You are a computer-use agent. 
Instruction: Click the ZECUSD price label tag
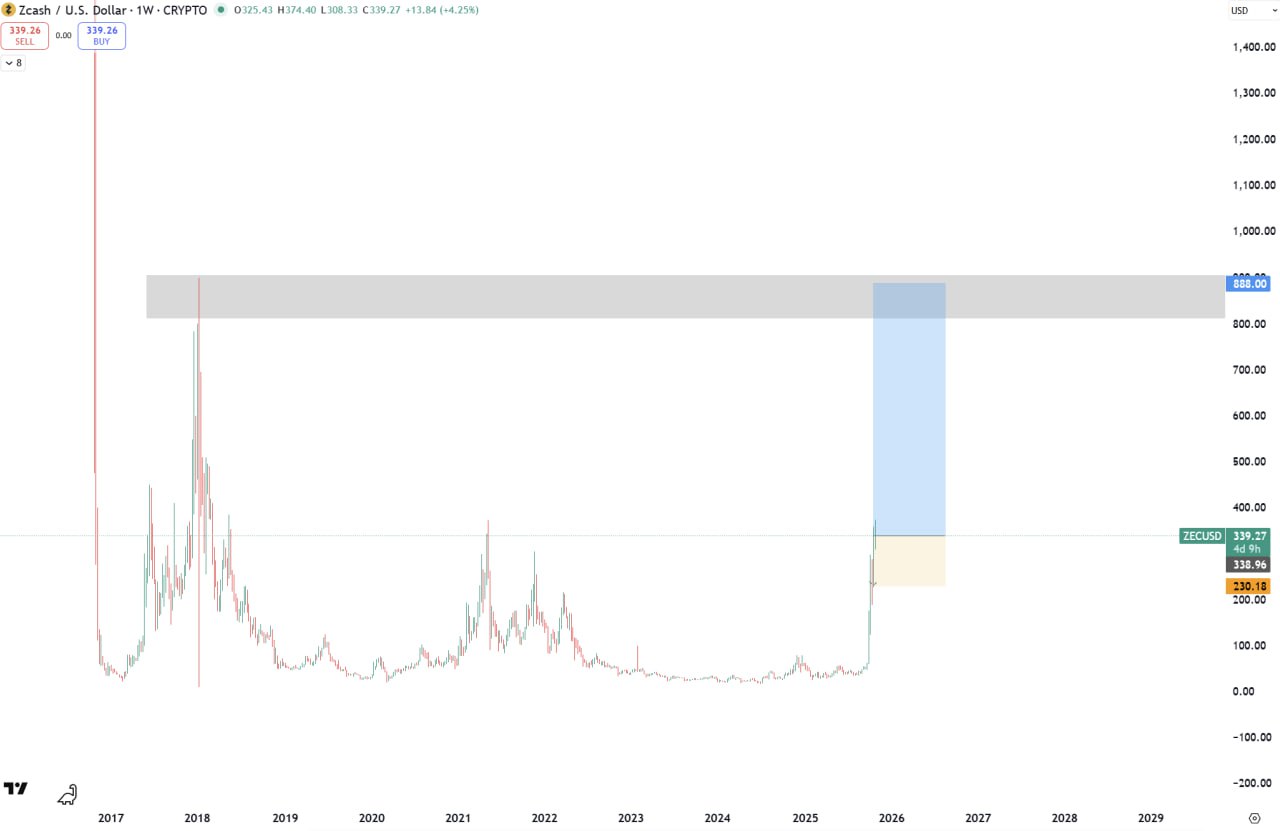pos(1201,536)
